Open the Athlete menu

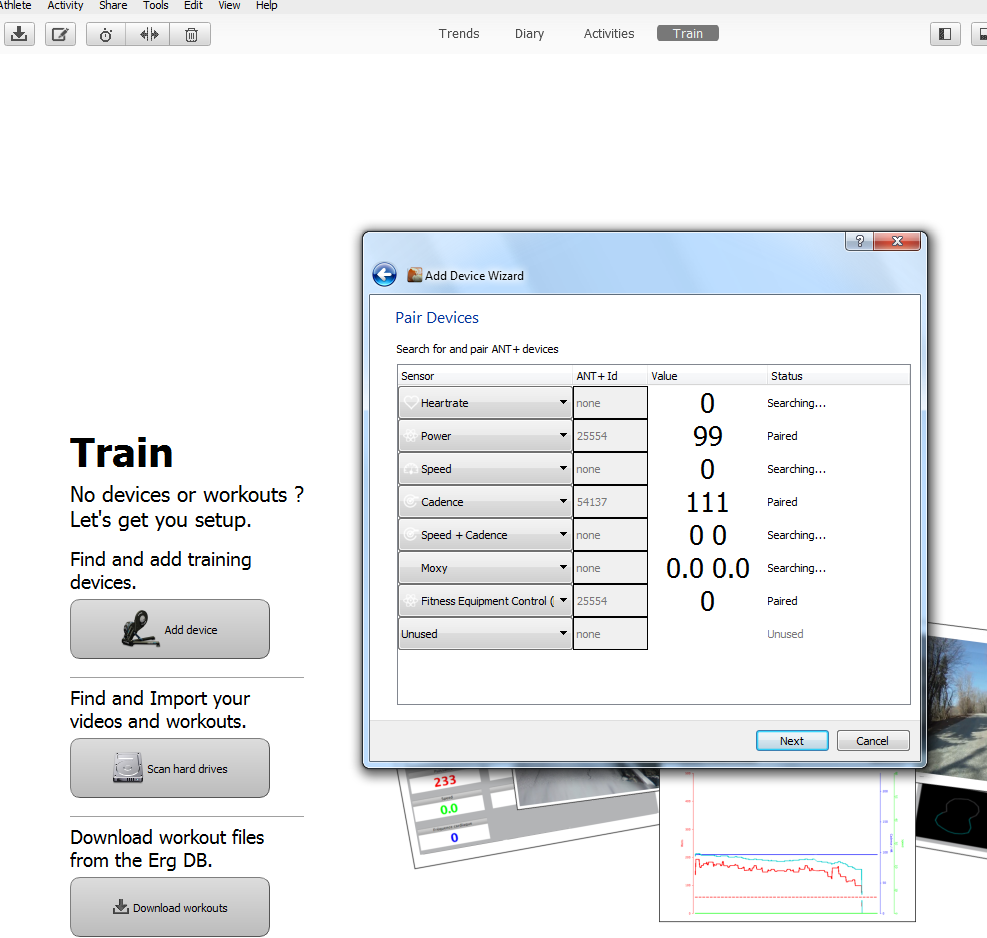click(15, 6)
